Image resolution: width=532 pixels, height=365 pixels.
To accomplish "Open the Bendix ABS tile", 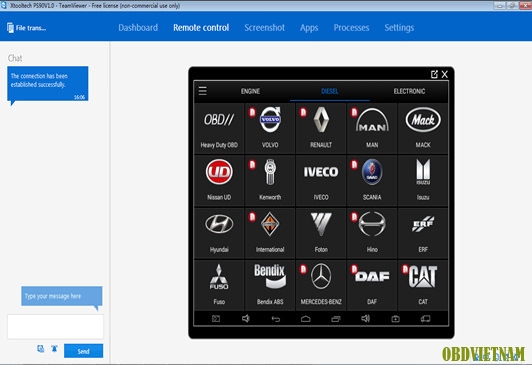I will pyautogui.click(x=270, y=285).
